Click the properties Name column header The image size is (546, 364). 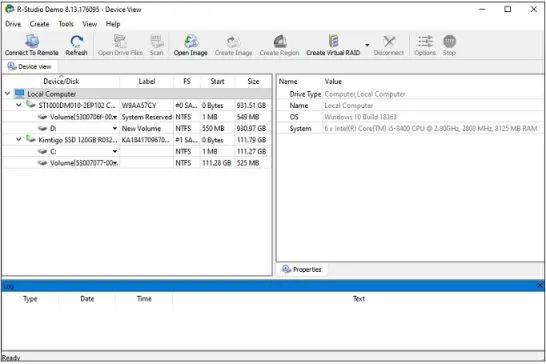(x=288, y=81)
